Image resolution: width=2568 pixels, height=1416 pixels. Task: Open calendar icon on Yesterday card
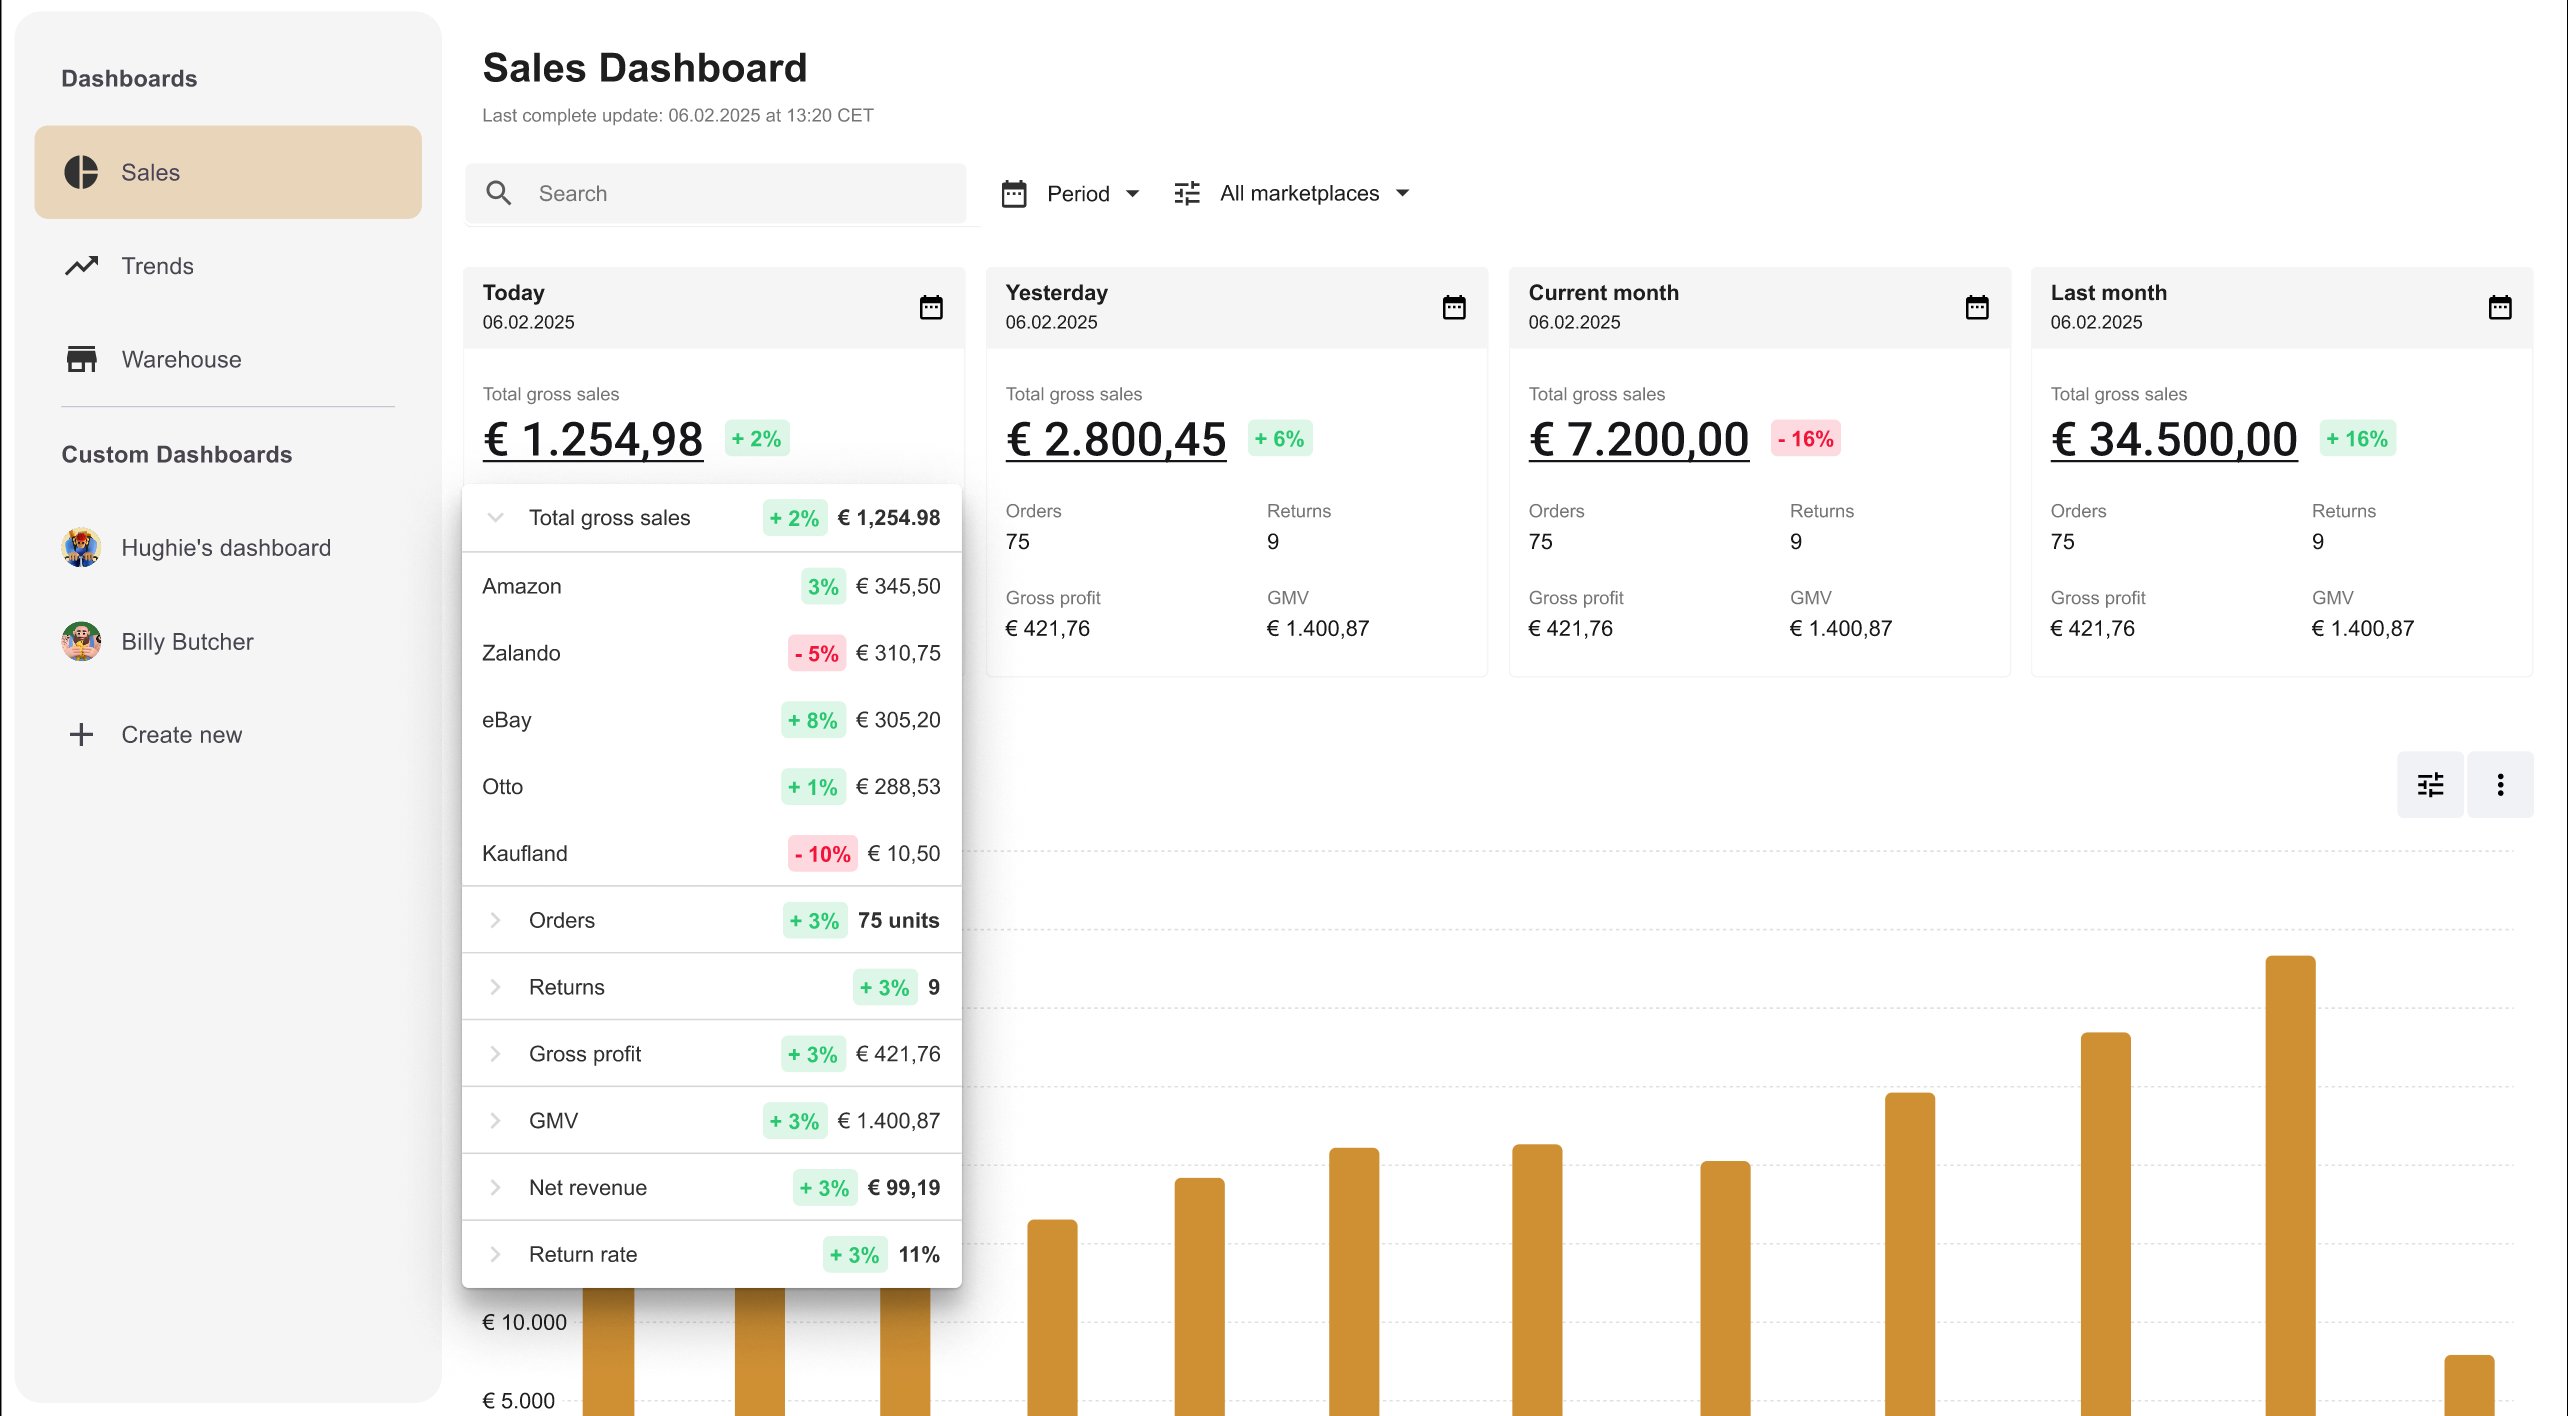[x=1454, y=307]
